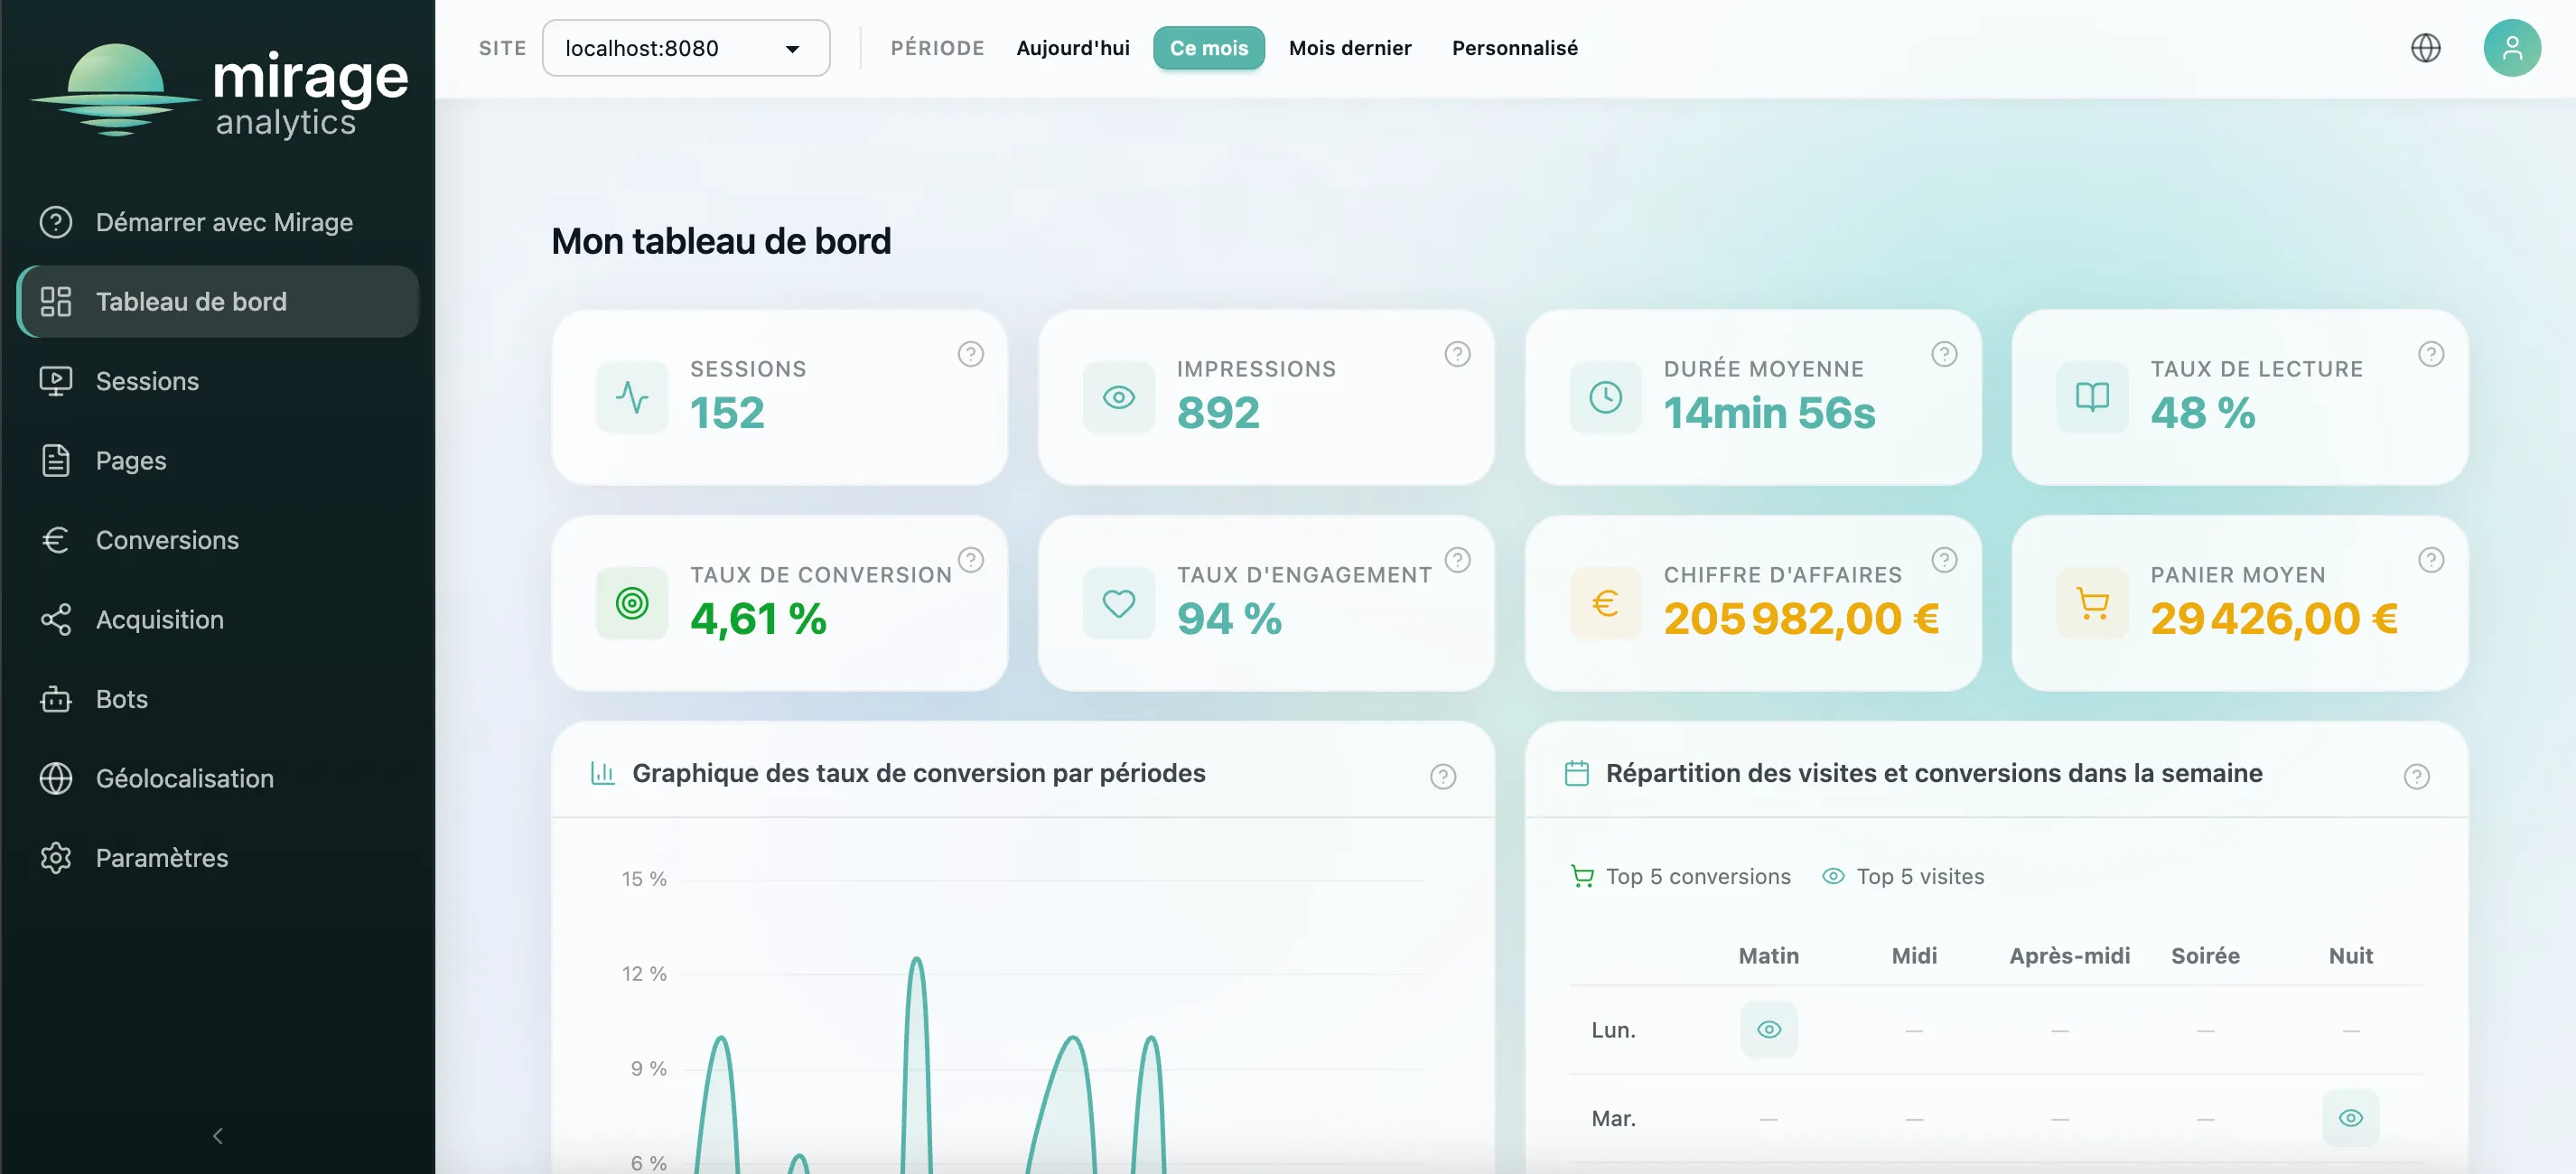Select the Pages icon in the sidebar

56,460
